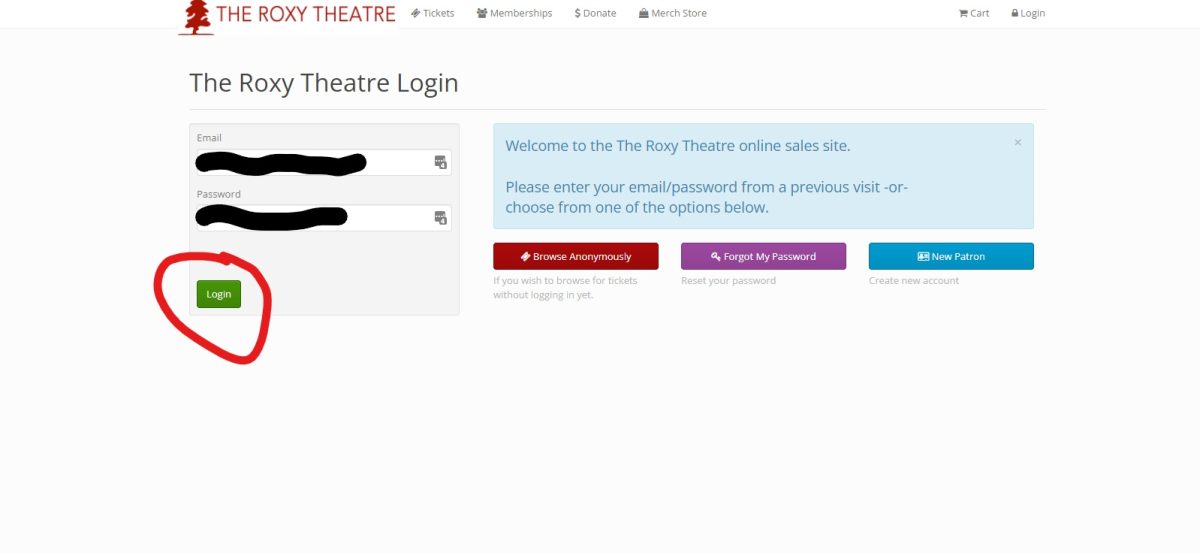Screen dimensions: 1200x553
Task: Focus the Email input field
Action: pyautogui.click(x=323, y=162)
